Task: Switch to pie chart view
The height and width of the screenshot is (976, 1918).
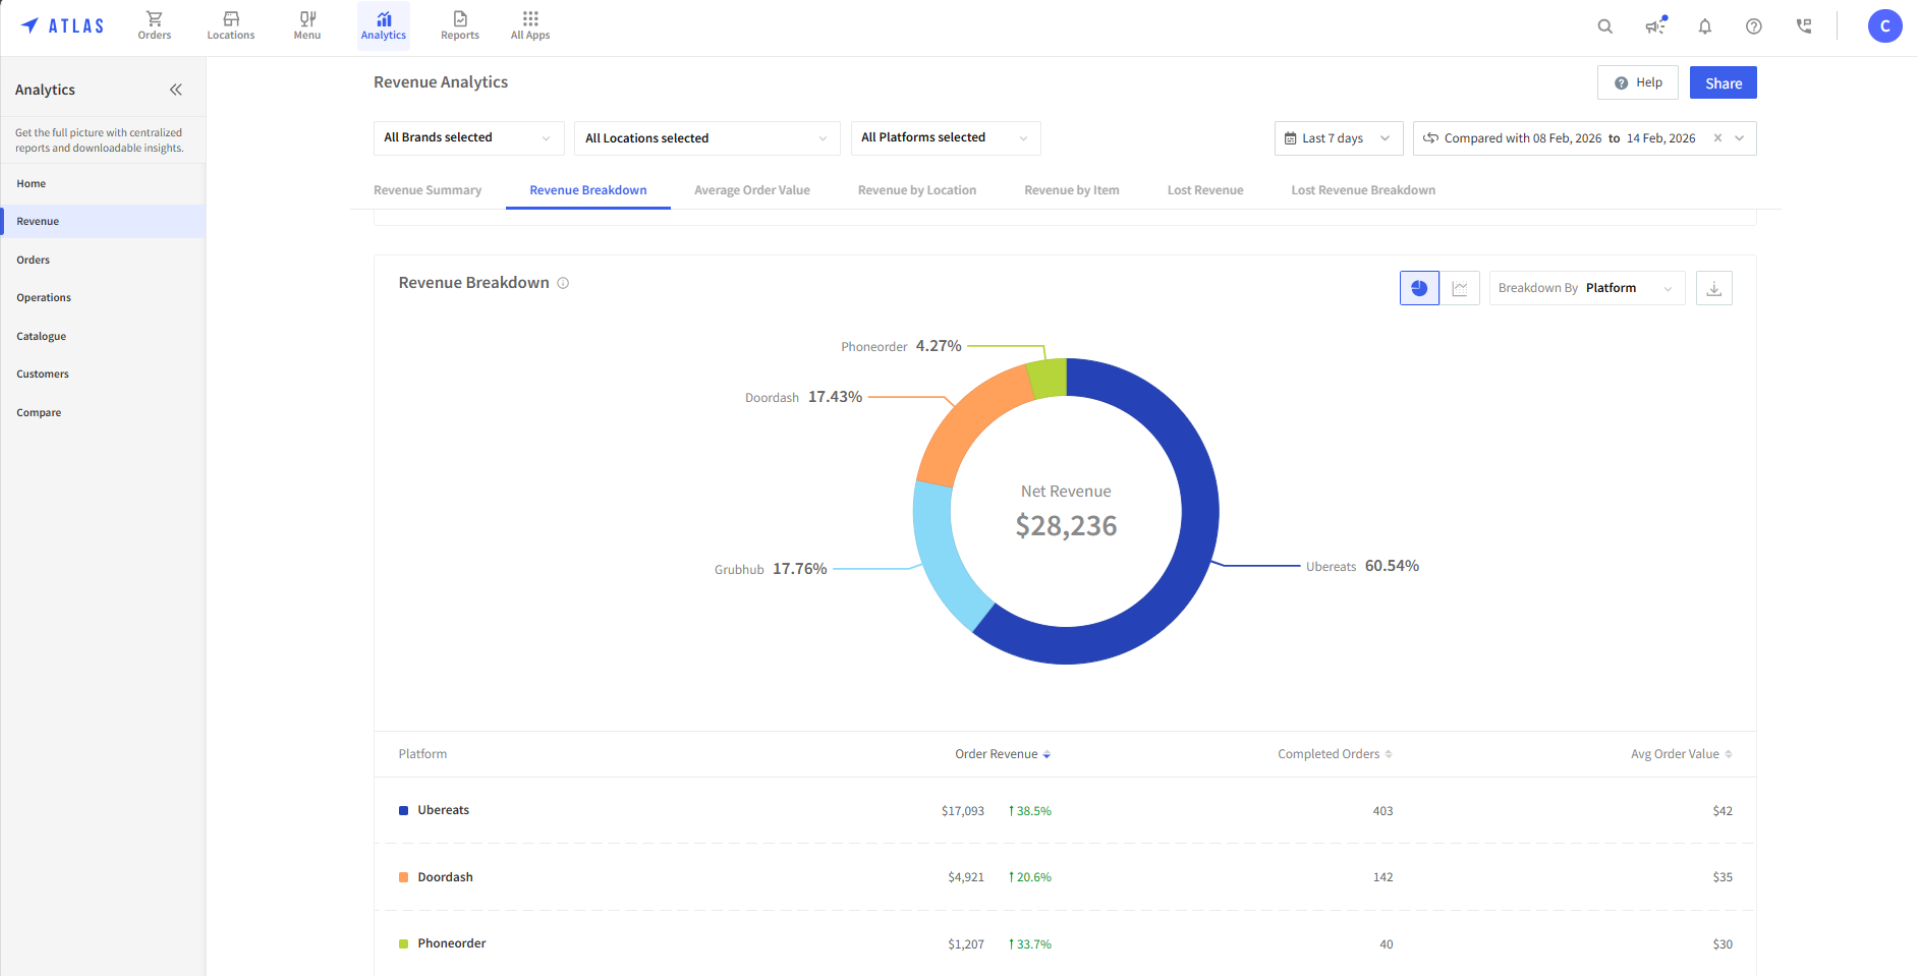Action: pyautogui.click(x=1419, y=288)
